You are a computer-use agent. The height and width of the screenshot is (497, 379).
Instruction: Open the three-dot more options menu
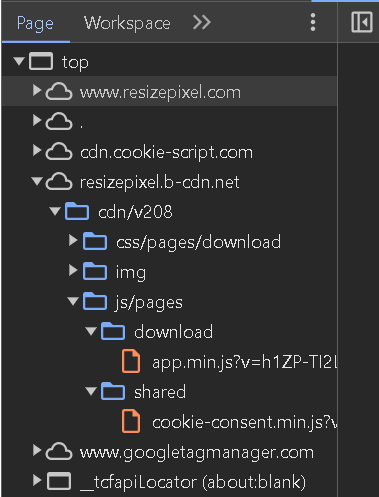coord(313,22)
